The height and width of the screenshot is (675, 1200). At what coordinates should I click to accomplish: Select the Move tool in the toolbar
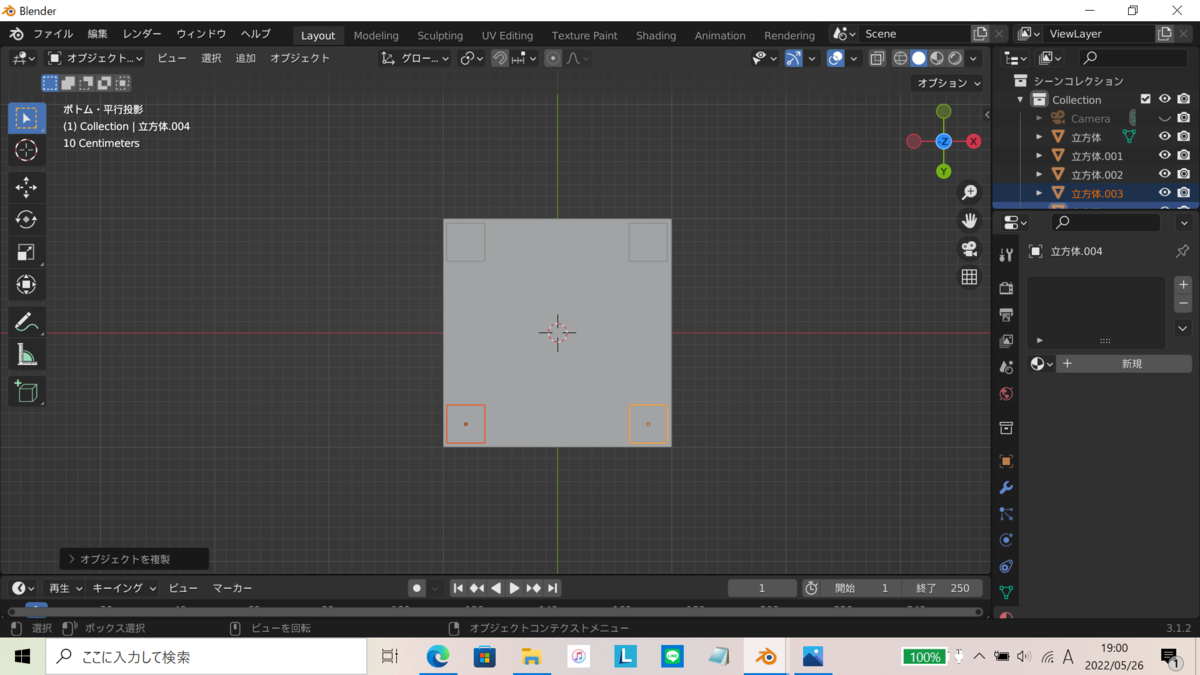tap(26, 187)
